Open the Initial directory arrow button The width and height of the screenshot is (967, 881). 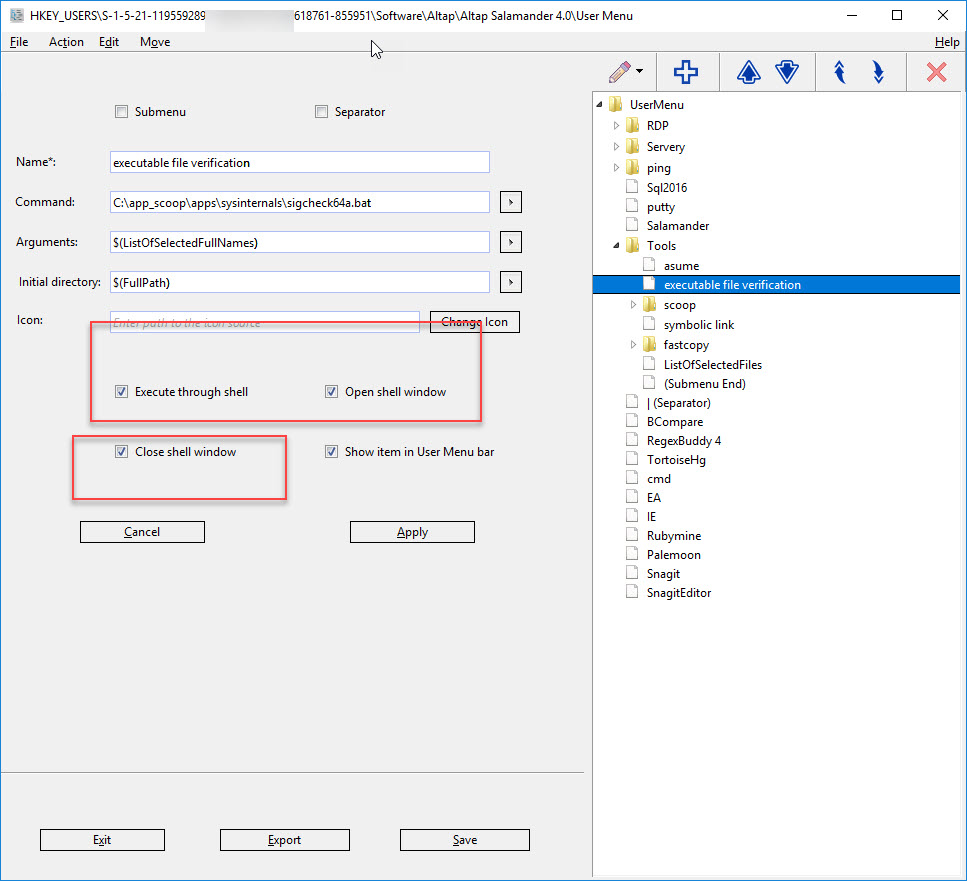tap(511, 282)
